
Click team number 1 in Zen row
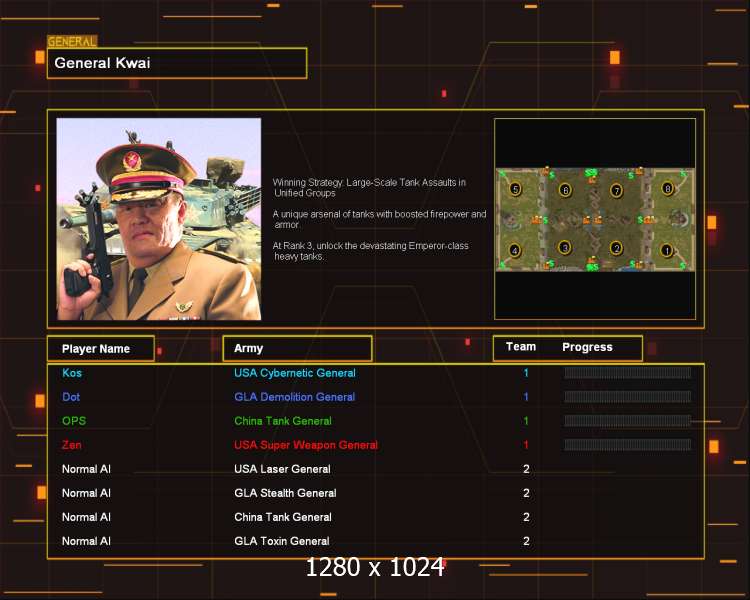tap(526, 445)
